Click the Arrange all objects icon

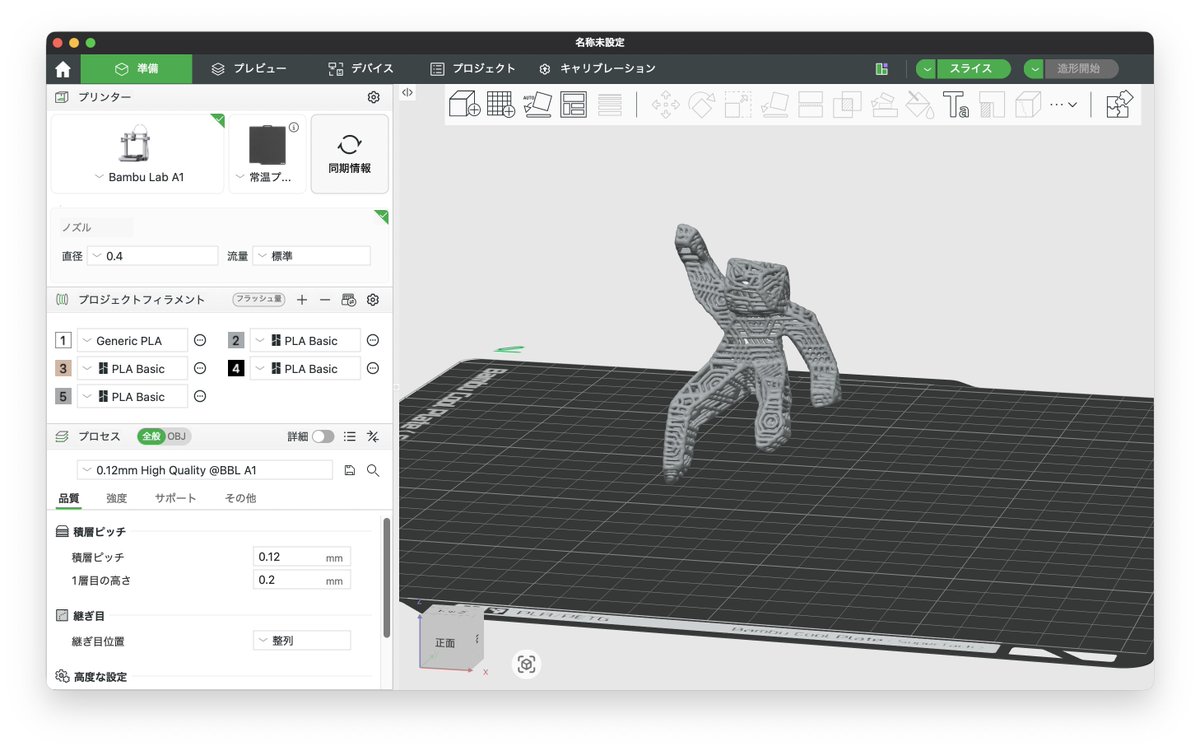(574, 104)
